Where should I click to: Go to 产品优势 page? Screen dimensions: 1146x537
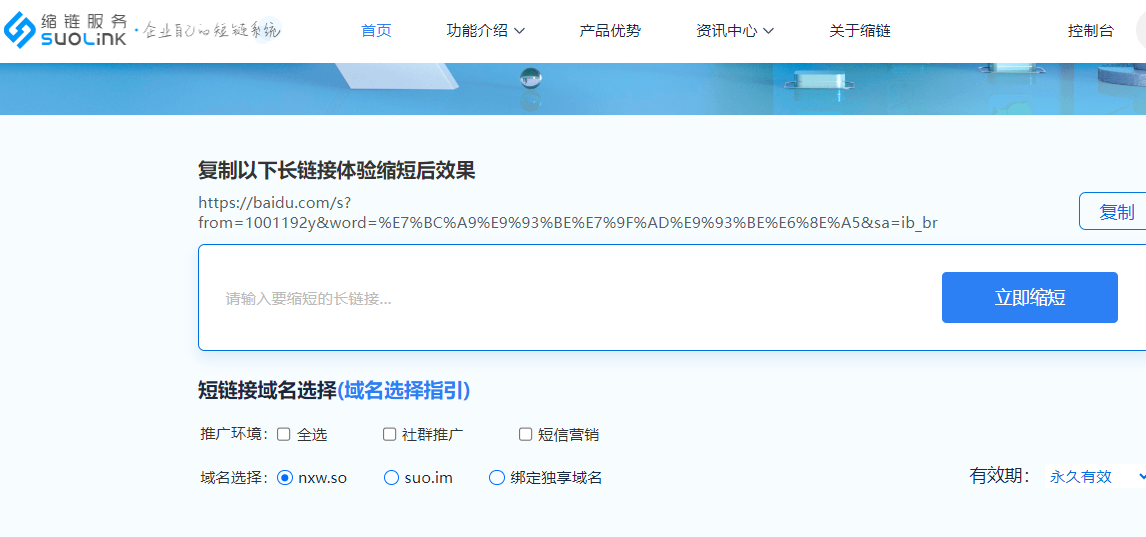pyautogui.click(x=610, y=30)
